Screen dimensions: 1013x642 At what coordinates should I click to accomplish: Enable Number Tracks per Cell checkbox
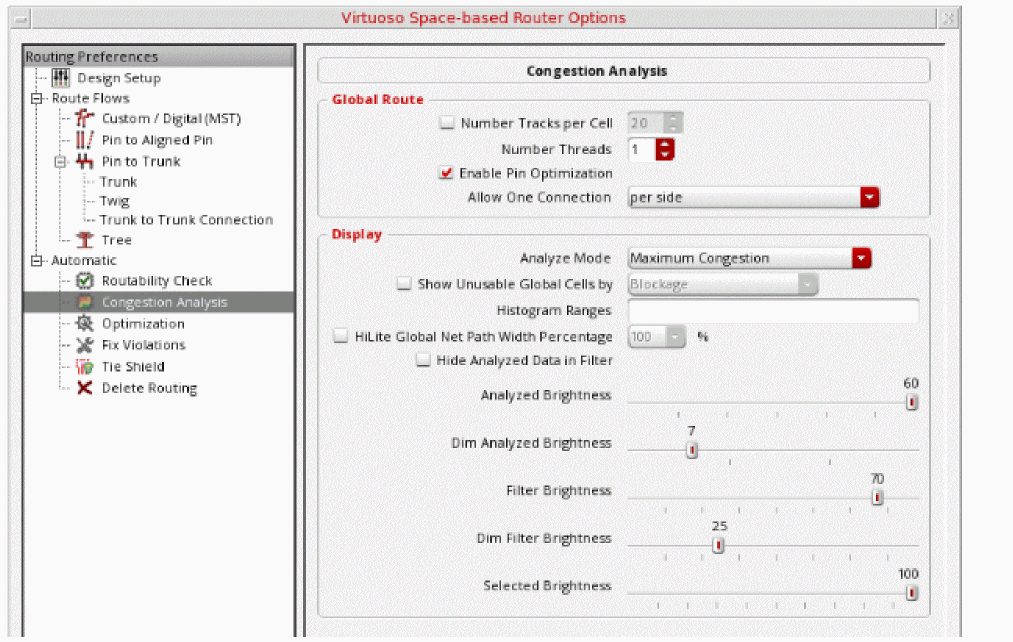click(x=446, y=123)
